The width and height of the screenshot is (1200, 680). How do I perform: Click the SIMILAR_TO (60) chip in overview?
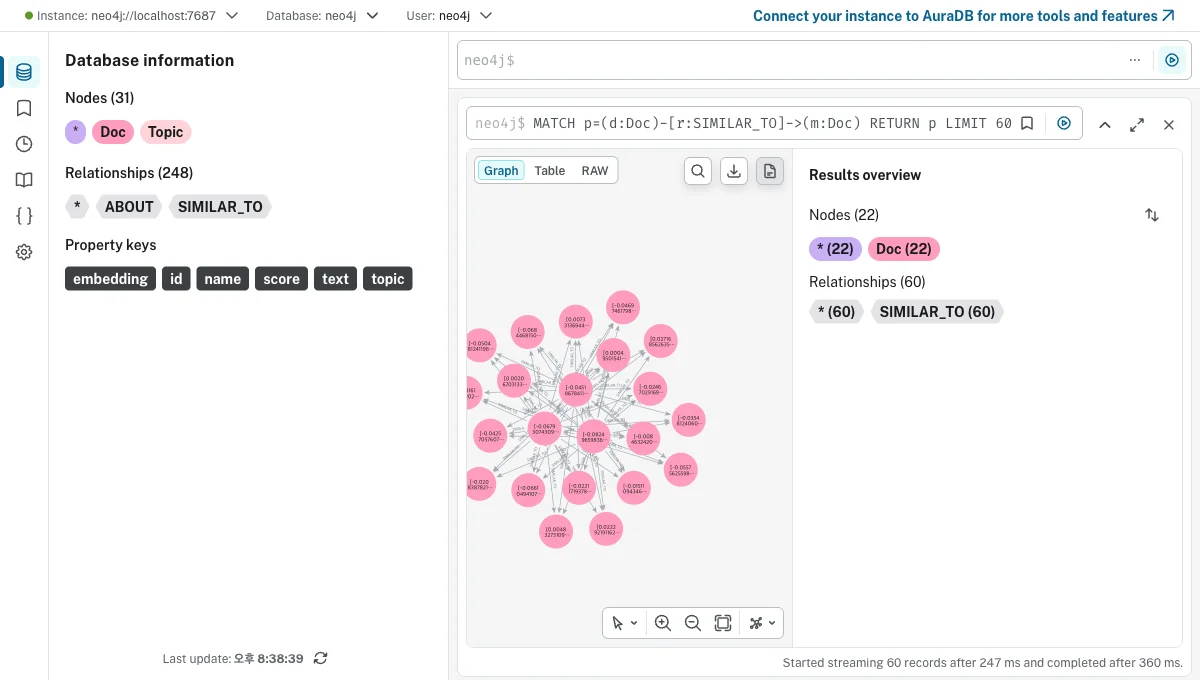pos(937,312)
